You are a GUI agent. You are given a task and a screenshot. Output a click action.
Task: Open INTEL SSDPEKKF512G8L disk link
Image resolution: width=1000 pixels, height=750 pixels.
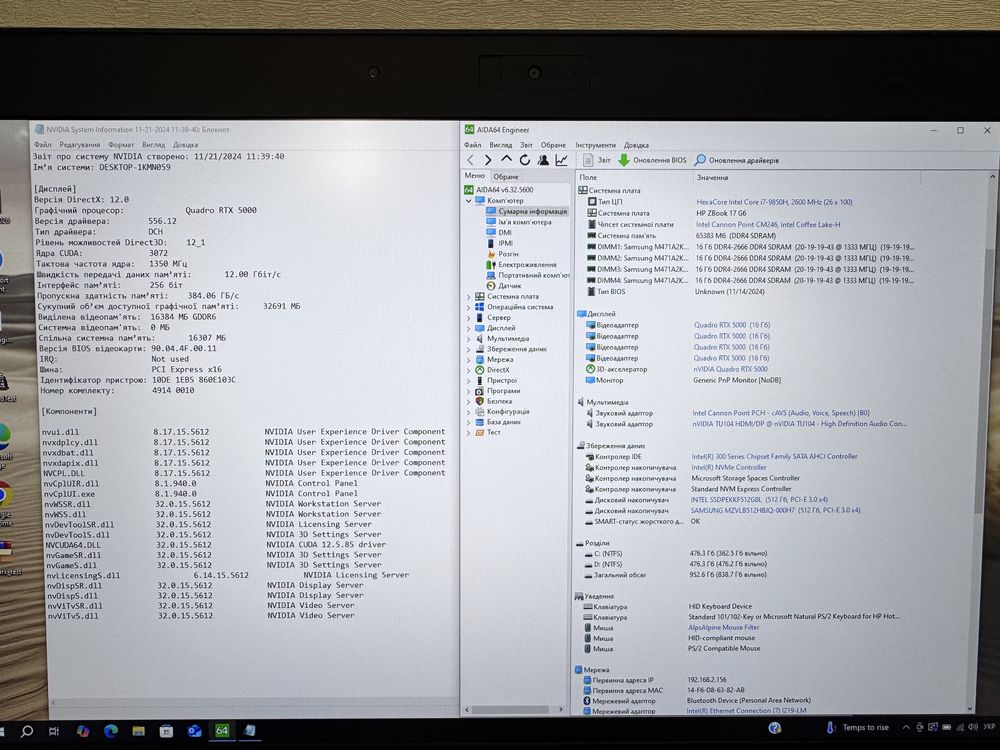(x=759, y=500)
